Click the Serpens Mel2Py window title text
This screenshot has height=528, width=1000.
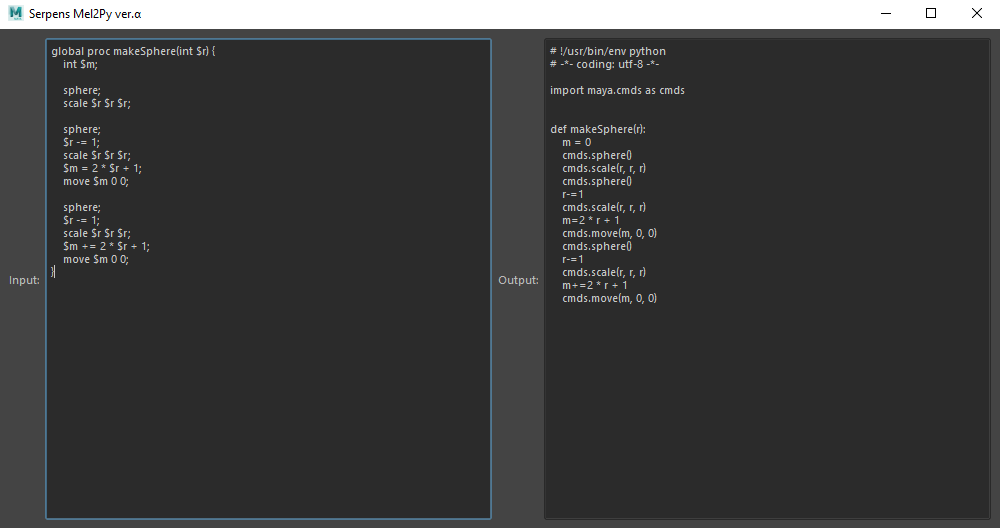point(85,14)
